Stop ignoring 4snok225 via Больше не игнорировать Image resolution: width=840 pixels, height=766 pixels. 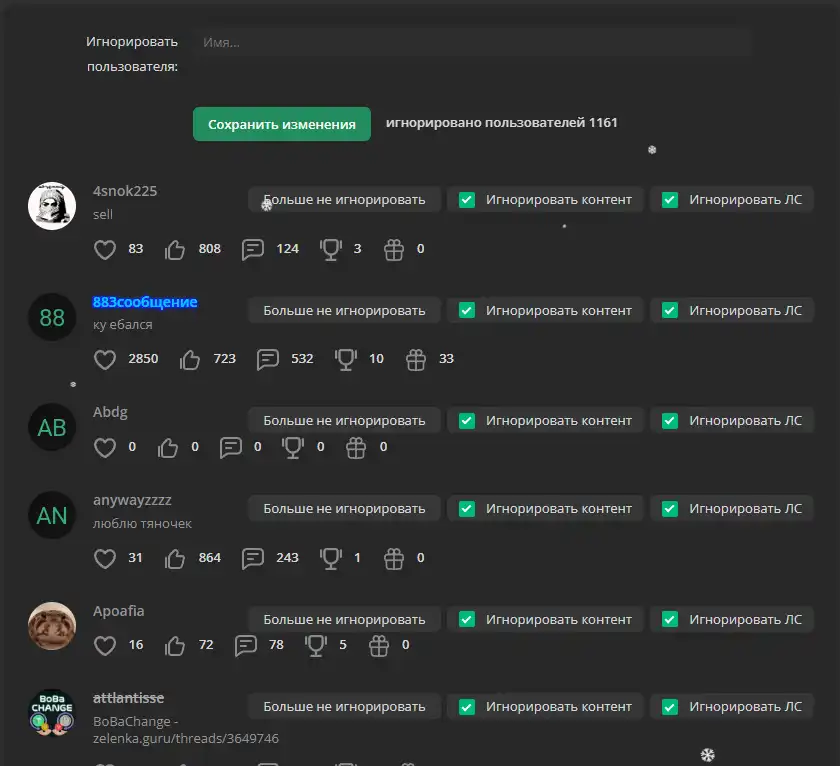pos(344,200)
